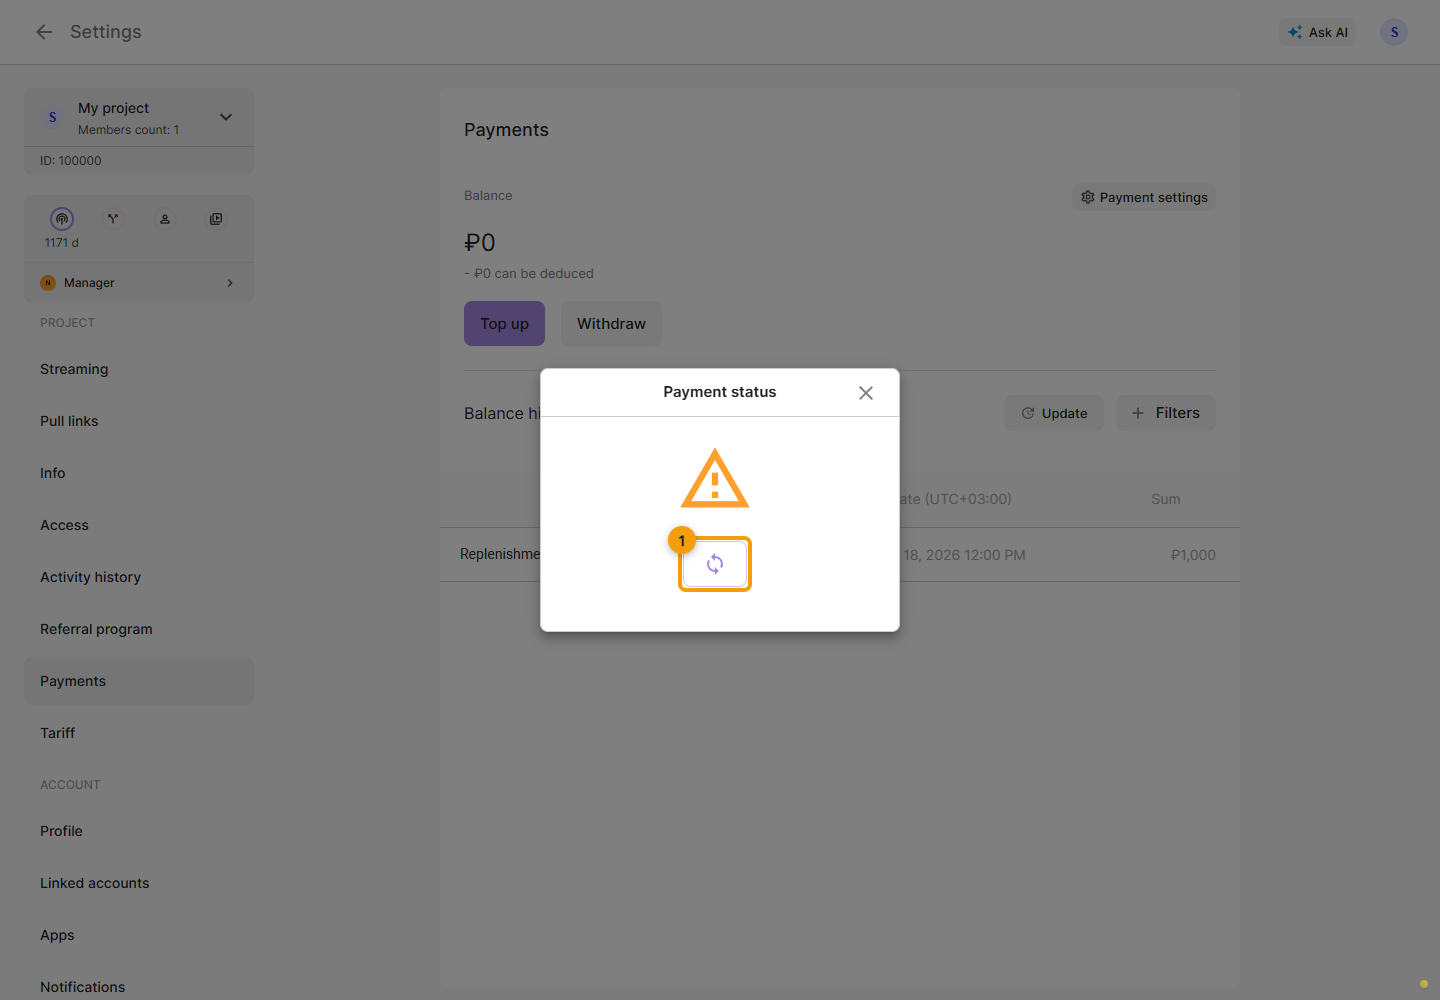The width and height of the screenshot is (1440, 1000).
Task: Close the Payment status dialog
Action: click(x=866, y=393)
